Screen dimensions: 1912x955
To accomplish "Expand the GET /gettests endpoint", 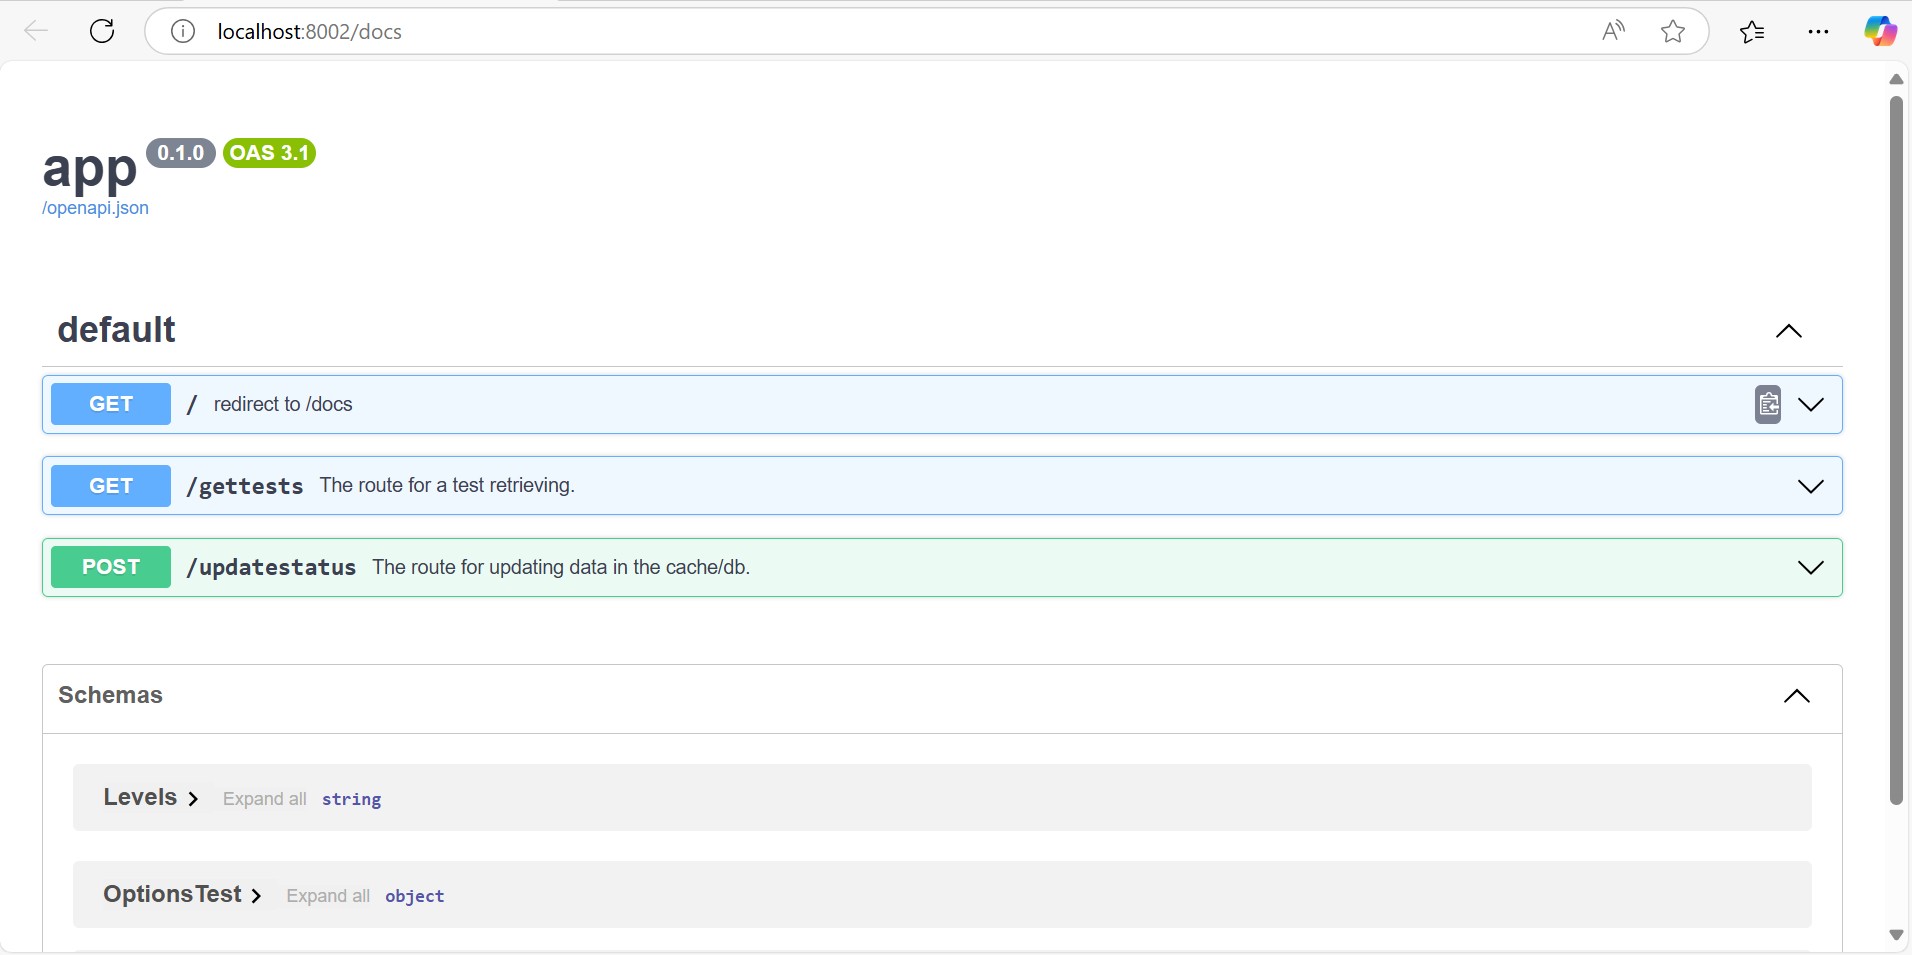I will (x=1811, y=486).
